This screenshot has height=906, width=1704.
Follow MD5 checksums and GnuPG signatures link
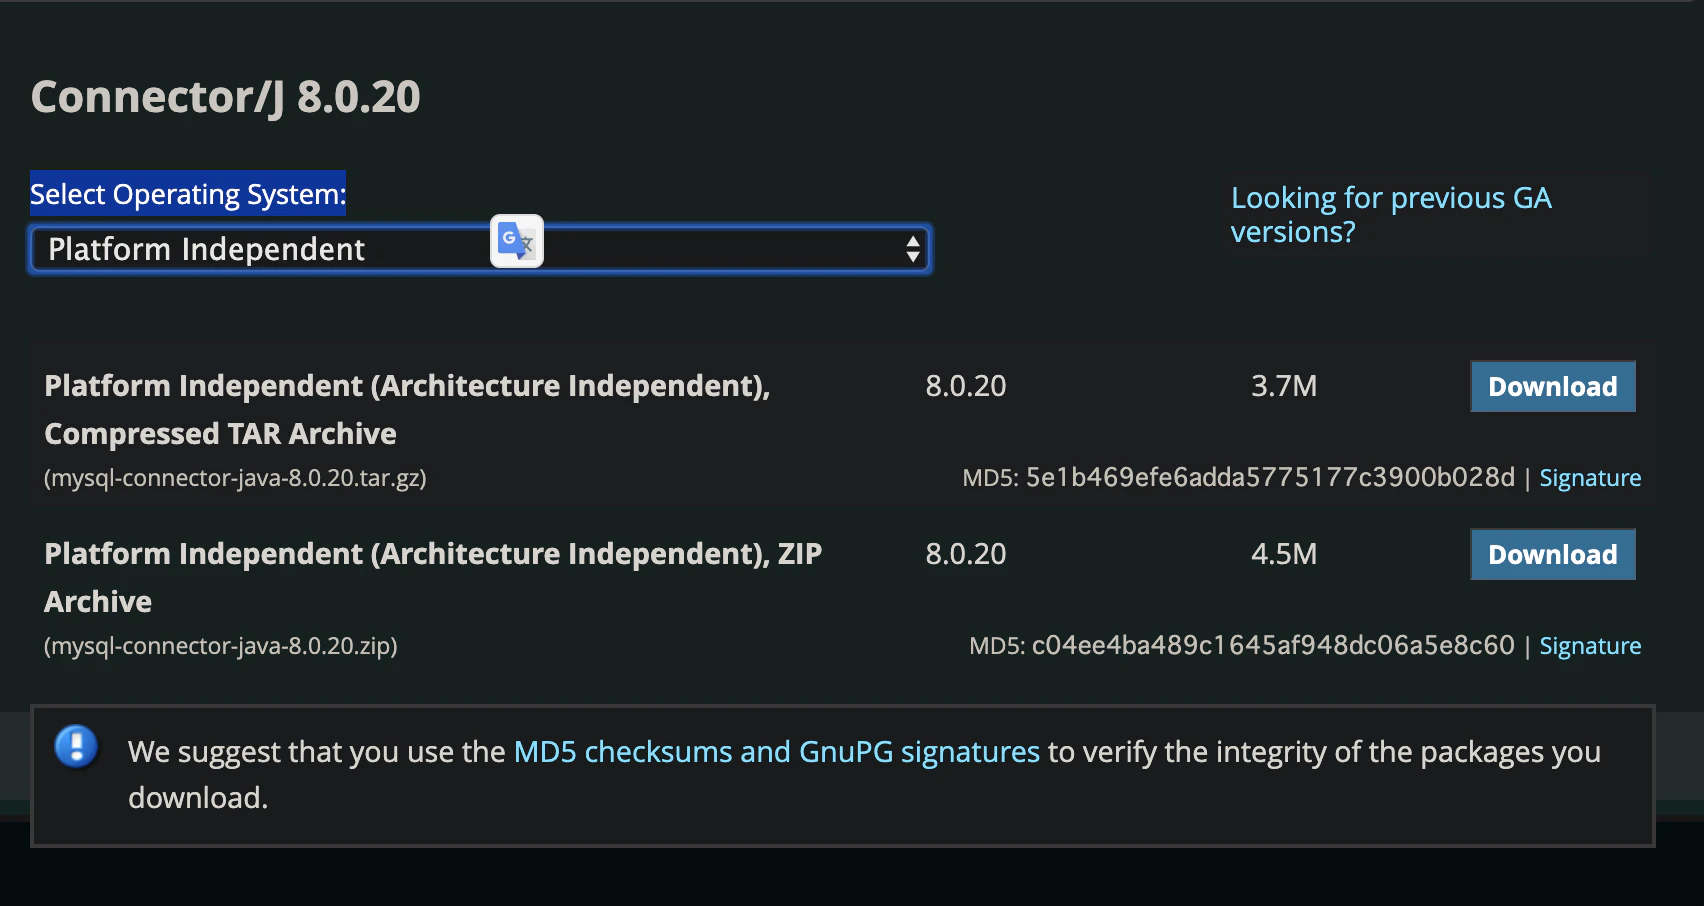click(776, 752)
